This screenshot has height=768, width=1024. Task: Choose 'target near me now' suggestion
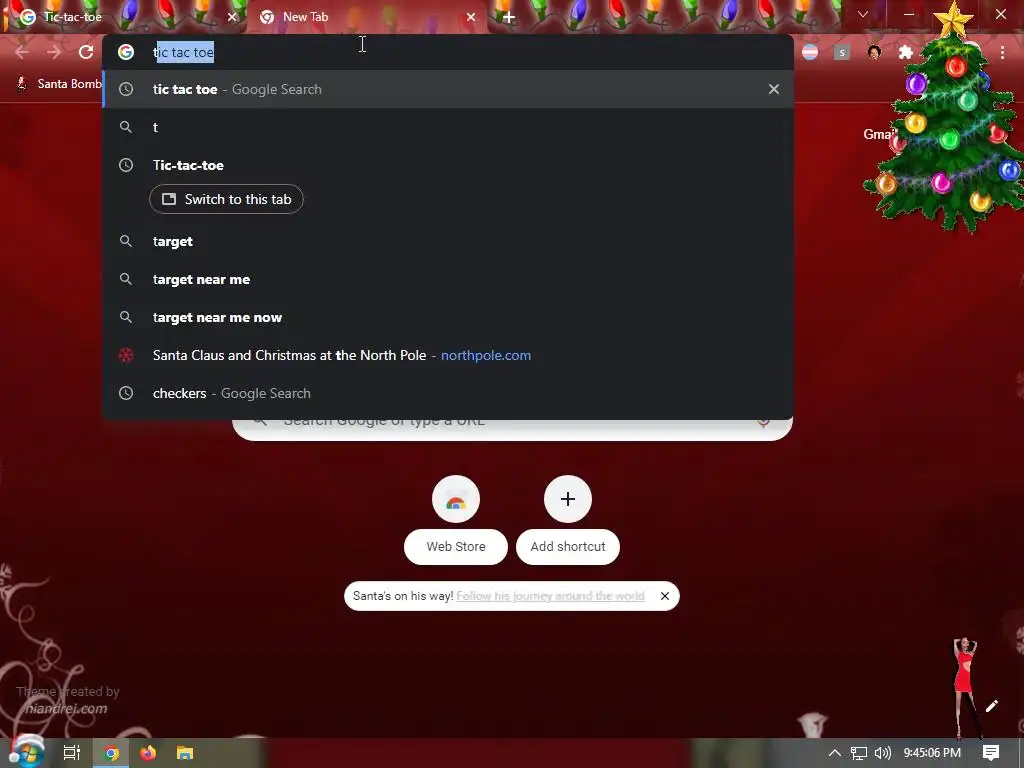448,317
